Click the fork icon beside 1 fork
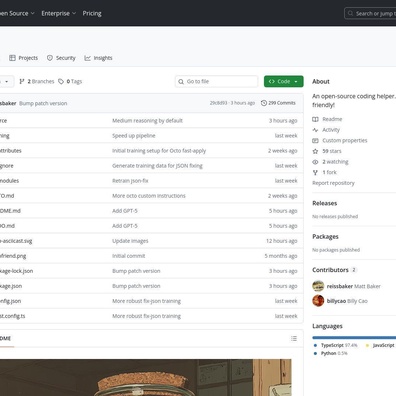The width and height of the screenshot is (396, 396). click(315, 172)
